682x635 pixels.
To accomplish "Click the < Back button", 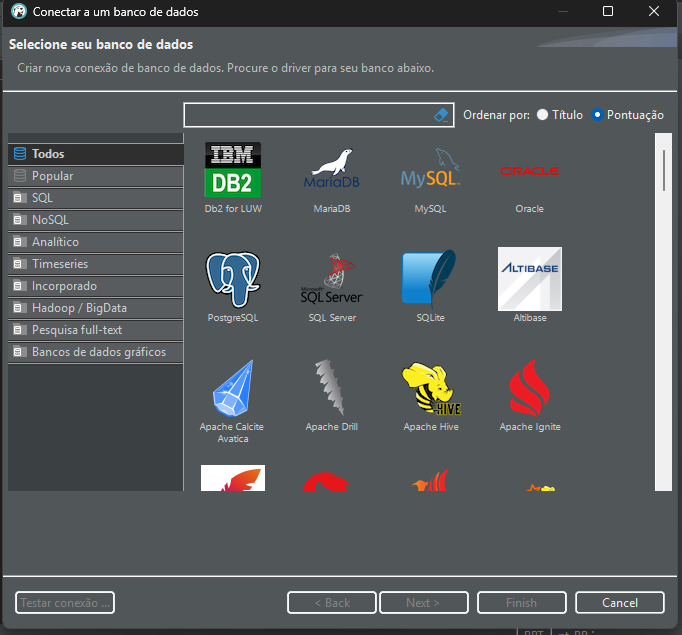I will pos(331,602).
